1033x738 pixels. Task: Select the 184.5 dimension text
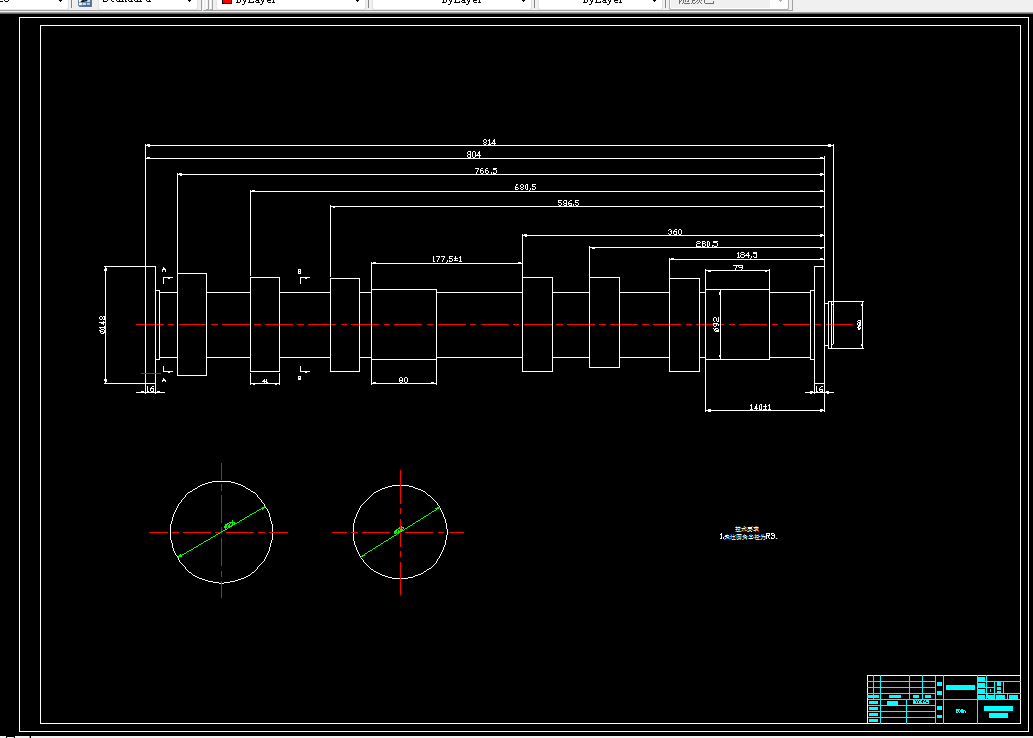tap(746, 255)
